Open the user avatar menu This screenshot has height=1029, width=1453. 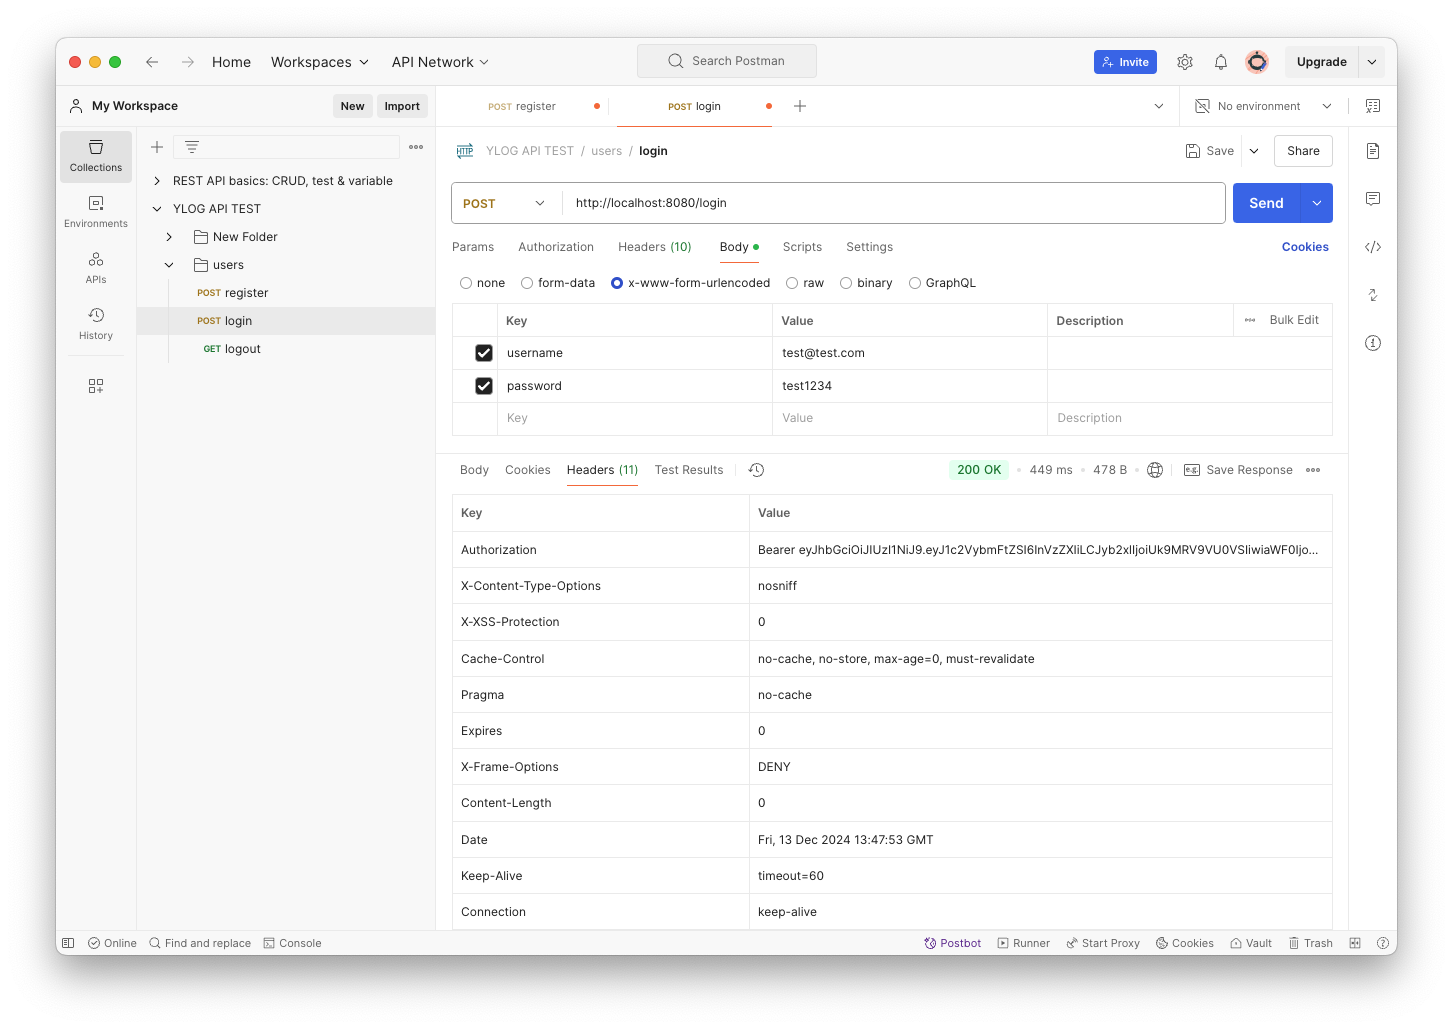1257,62
